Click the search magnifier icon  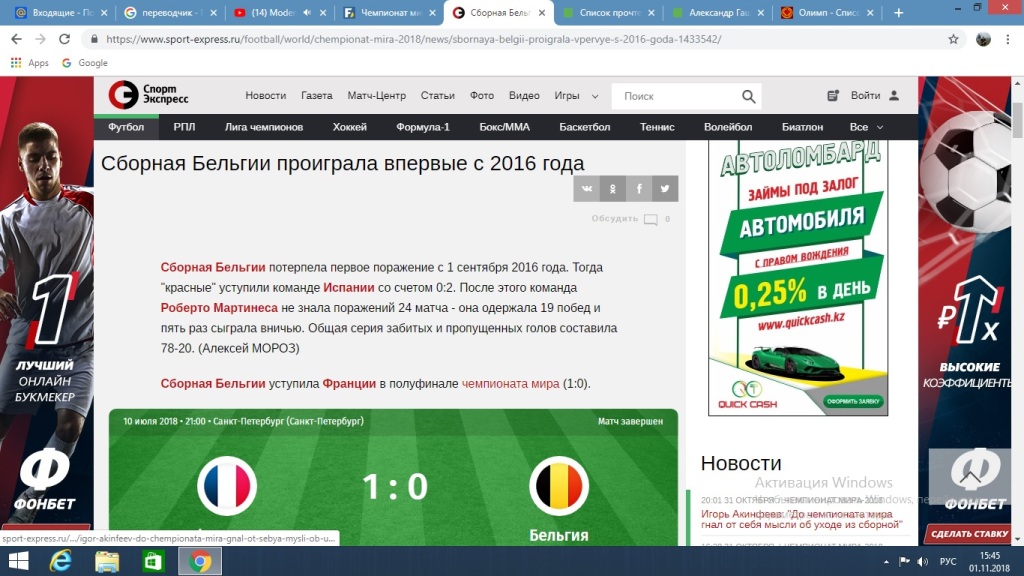pos(748,97)
